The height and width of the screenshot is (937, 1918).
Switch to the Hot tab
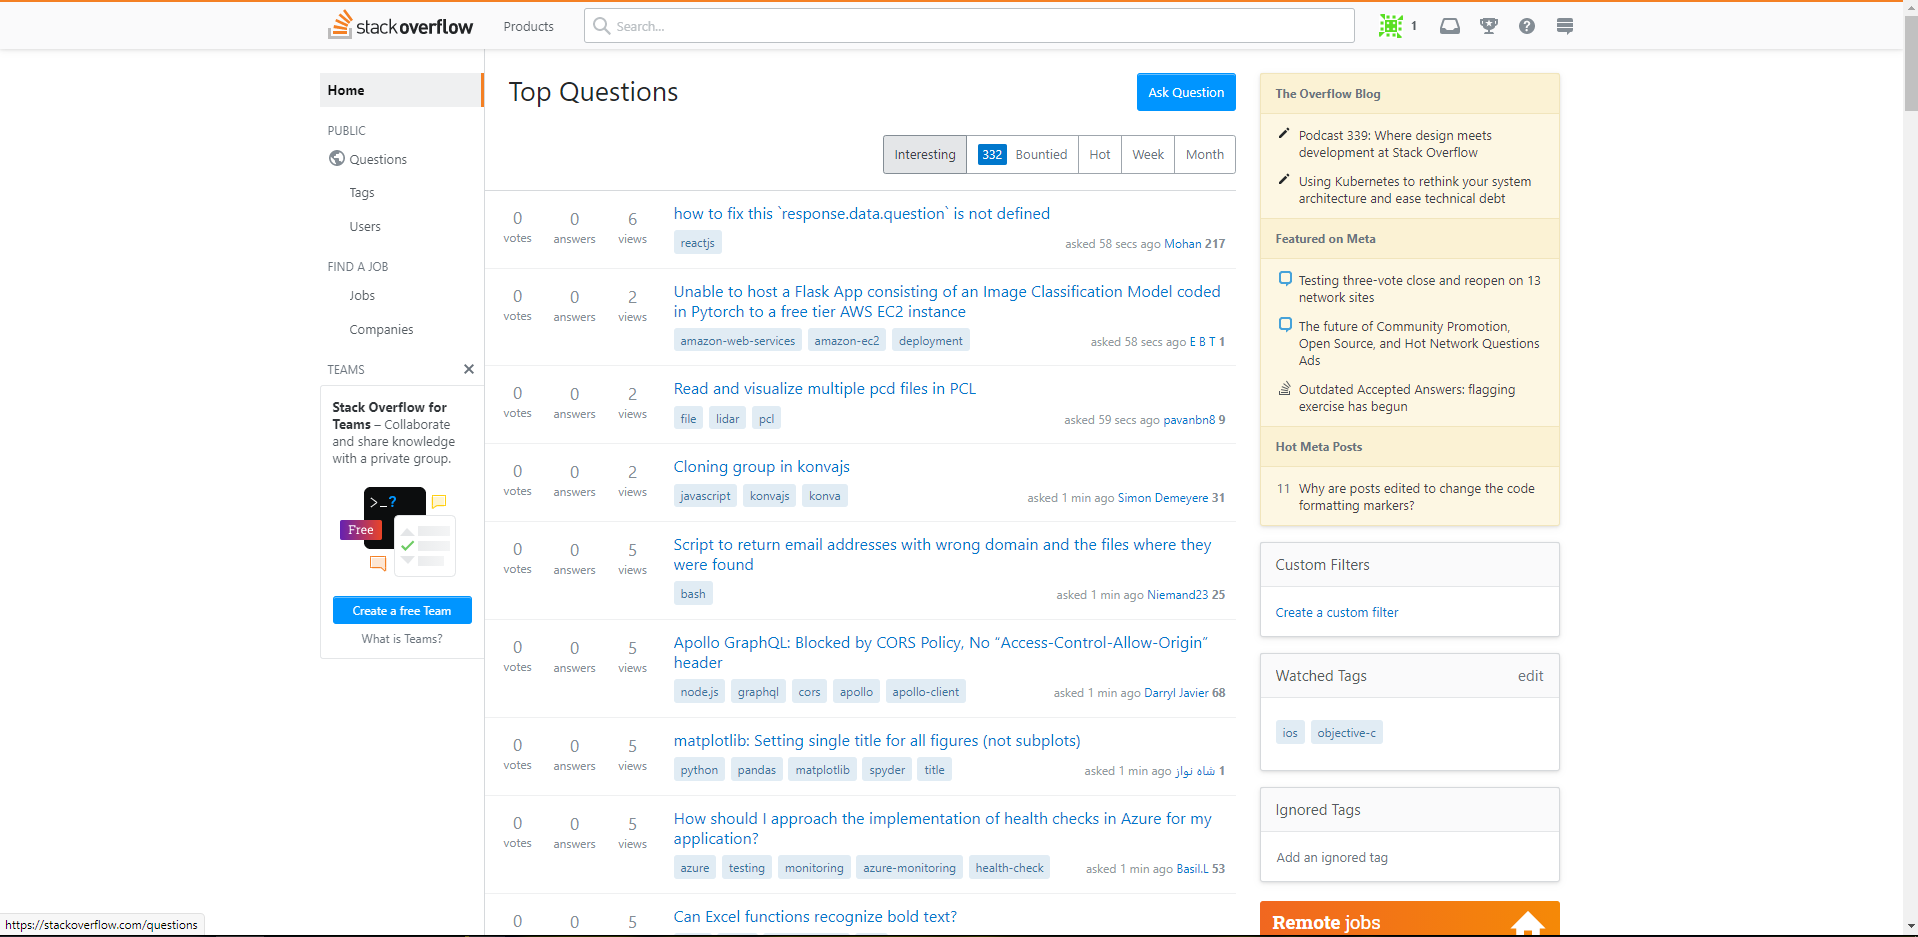[x=1100, y=154]
